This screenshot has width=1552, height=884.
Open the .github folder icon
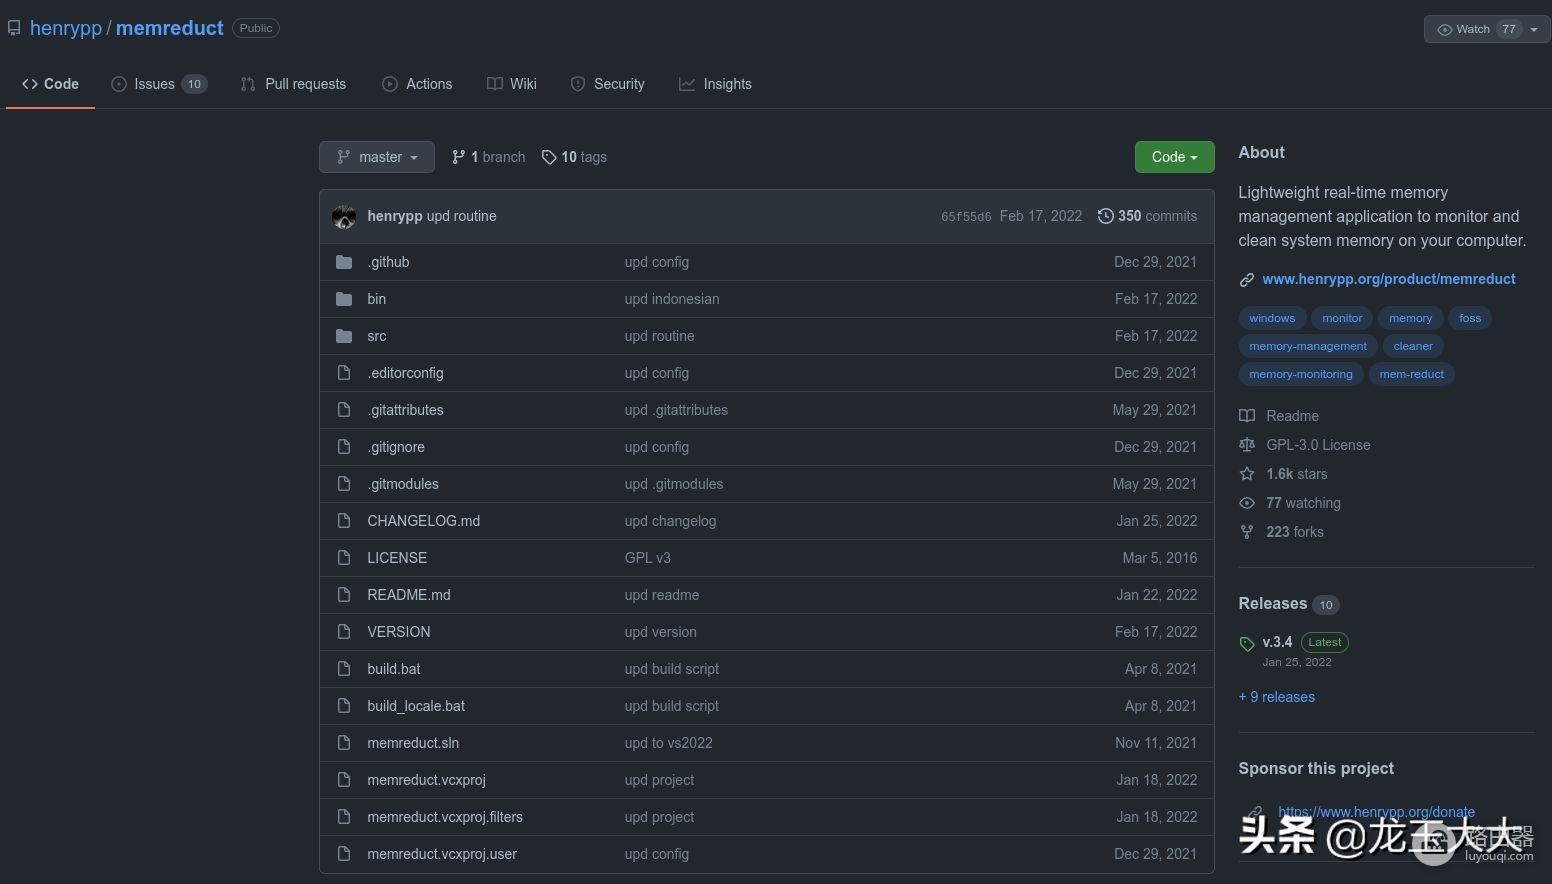[x=344, y=262]
